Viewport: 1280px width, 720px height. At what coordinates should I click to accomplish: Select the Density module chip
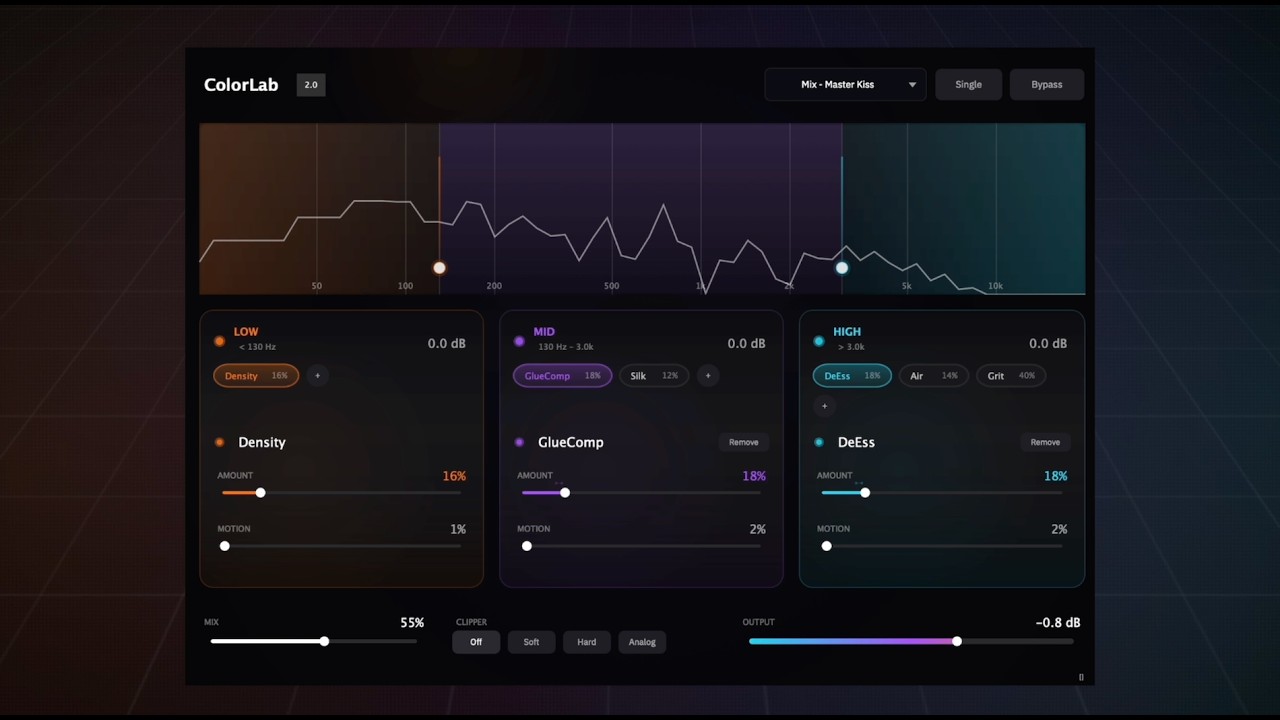(x=256, y=376)
